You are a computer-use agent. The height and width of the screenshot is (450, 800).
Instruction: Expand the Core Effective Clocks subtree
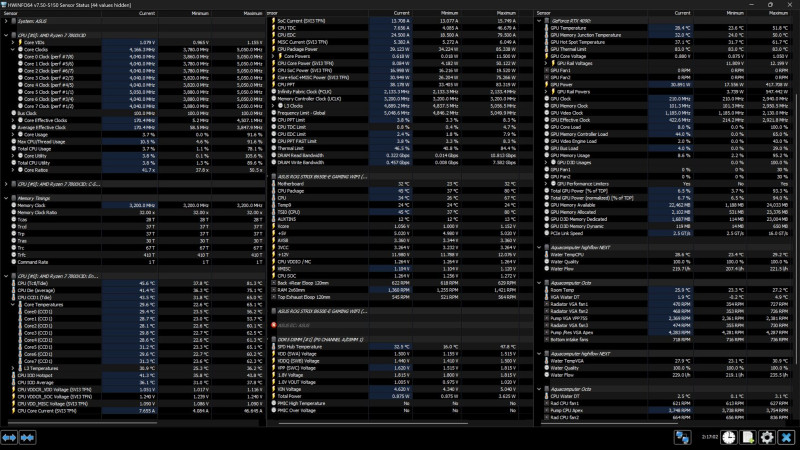click(x=13, y=120)
